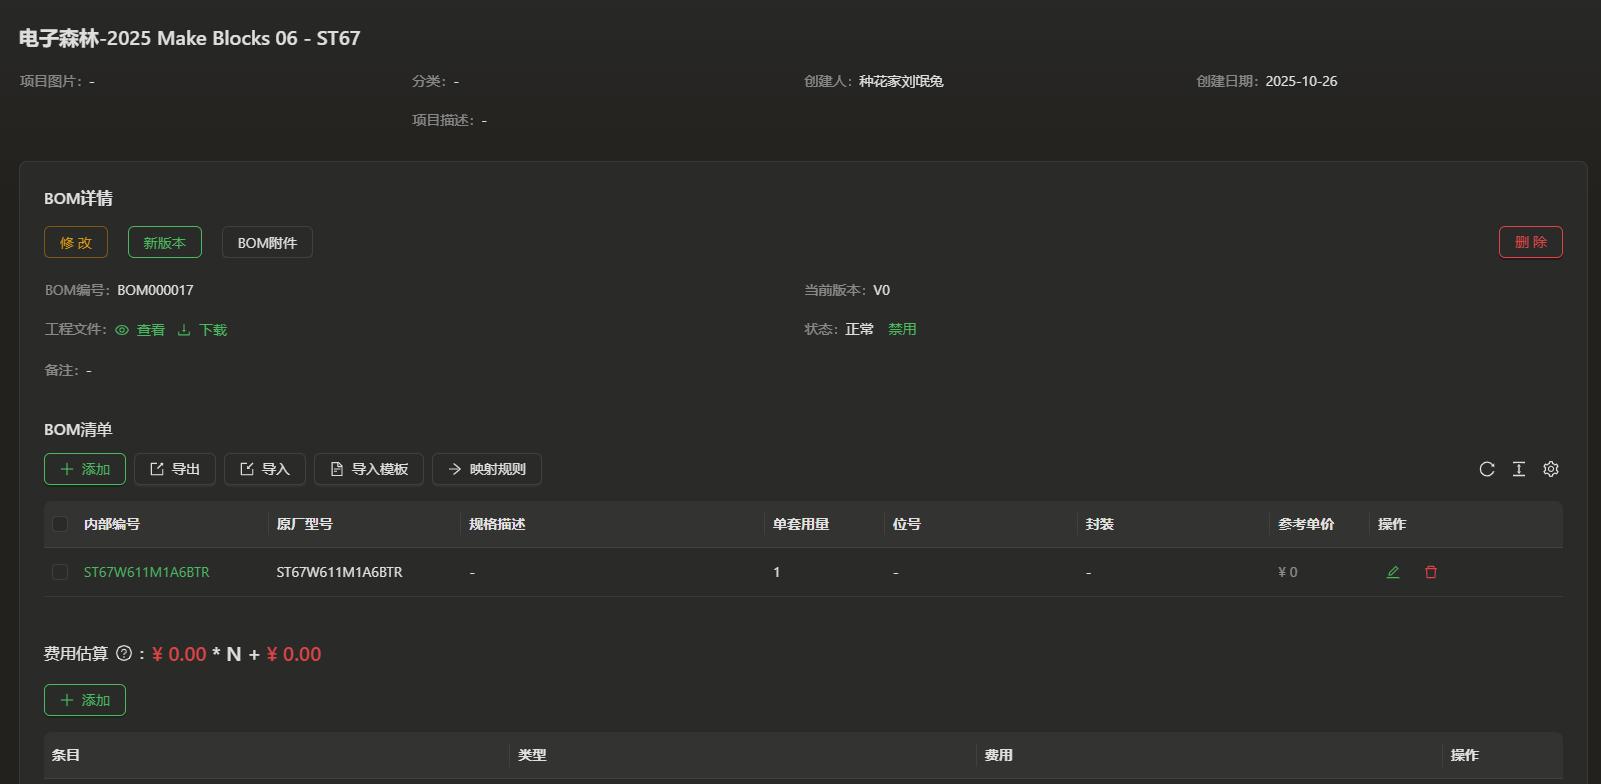Click the refresh icon above the BOM table
Screen dimensions: 1601x784
pos(1487,469)
